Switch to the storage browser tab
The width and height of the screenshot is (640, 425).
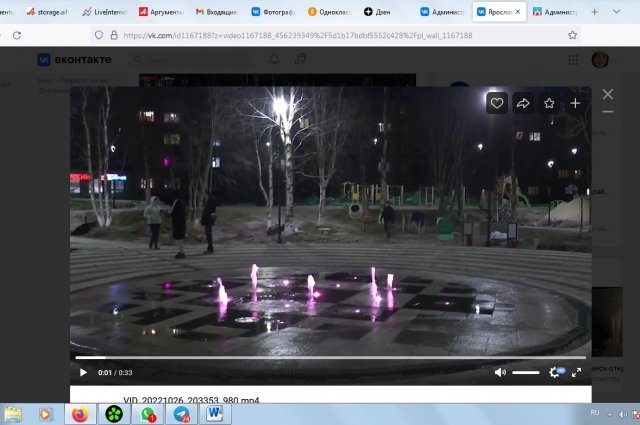(47, 12)
